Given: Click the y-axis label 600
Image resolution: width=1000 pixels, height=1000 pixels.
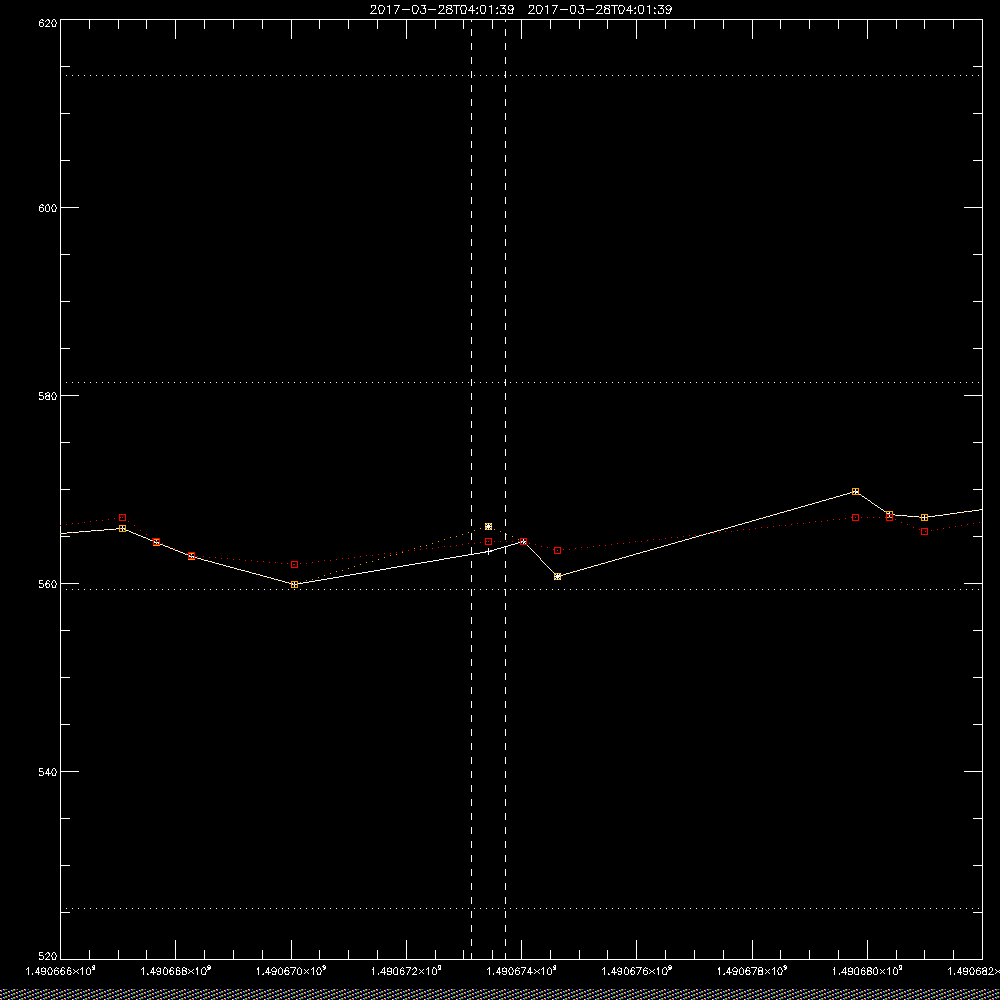Looking at the screenshot, I should [48, 208].
